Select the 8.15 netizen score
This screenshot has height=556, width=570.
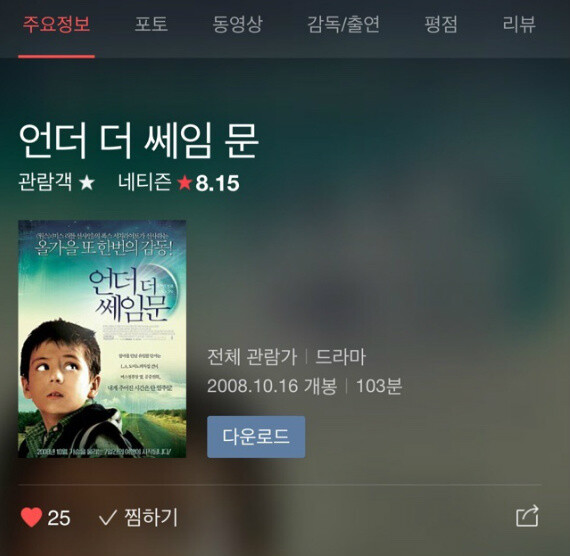pos(217,183)
